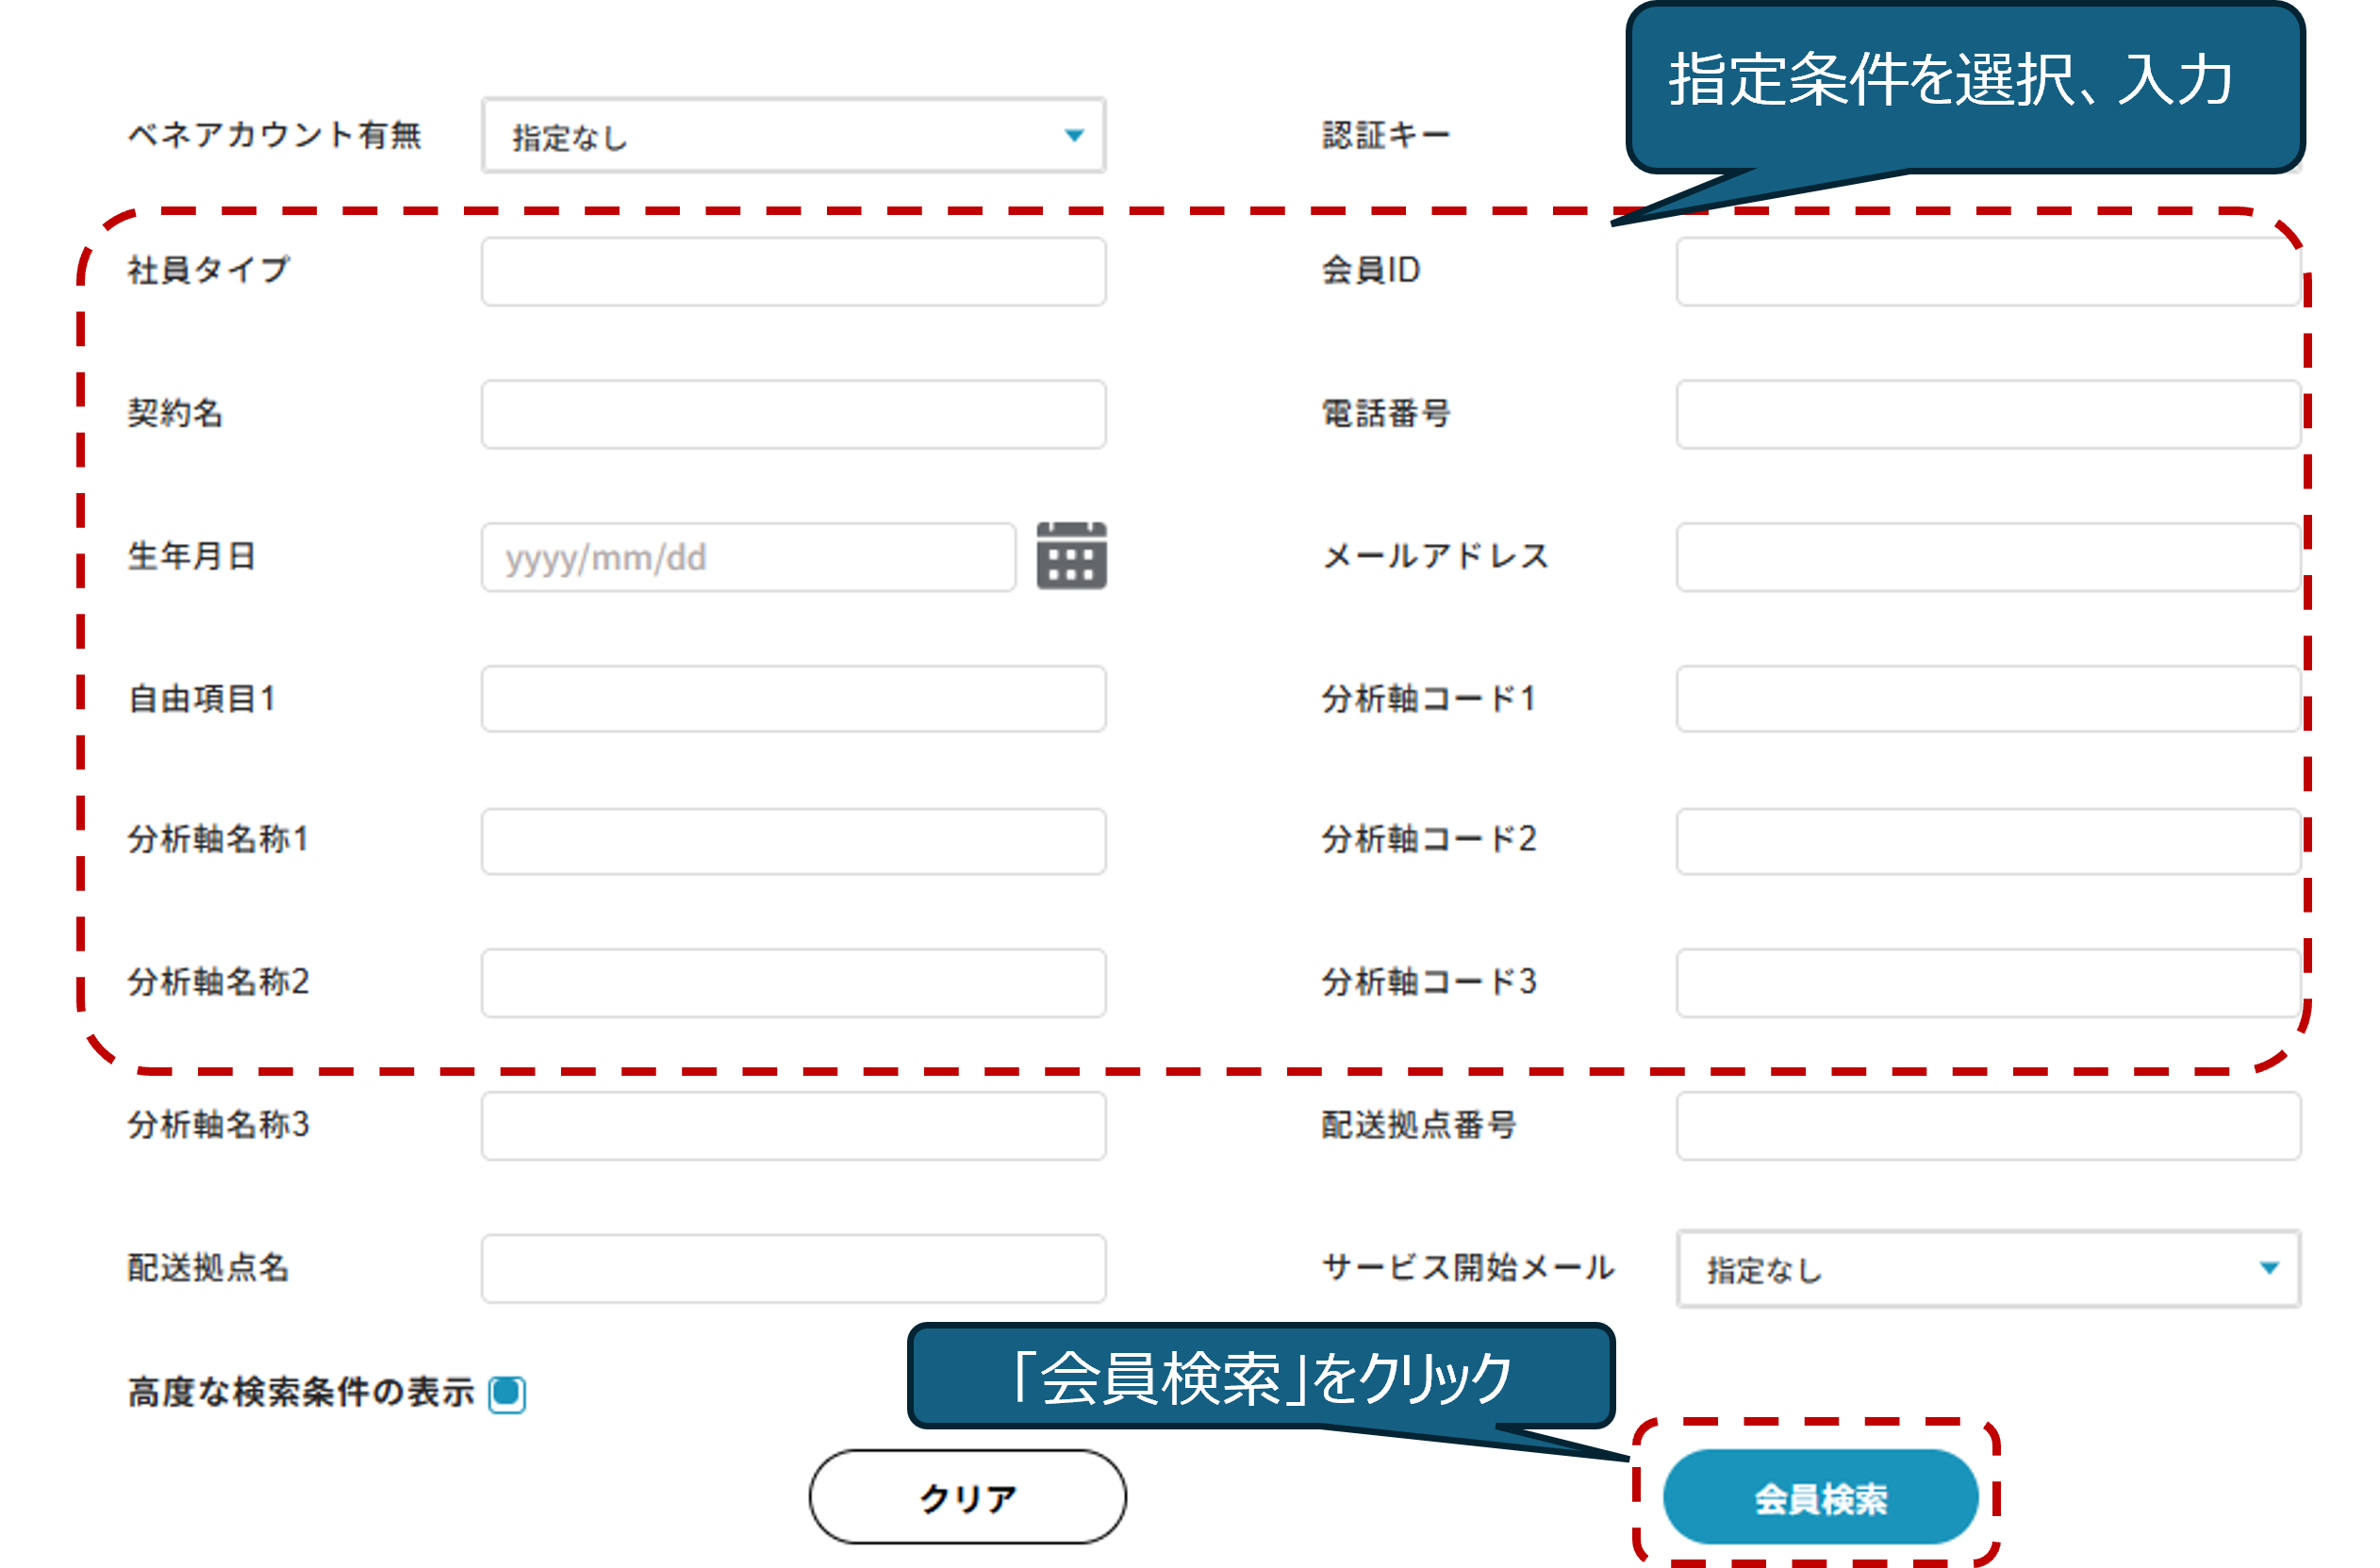Open the birth date calendar picker icon
2380x1568 pixels.
(x=1071, y=556)
